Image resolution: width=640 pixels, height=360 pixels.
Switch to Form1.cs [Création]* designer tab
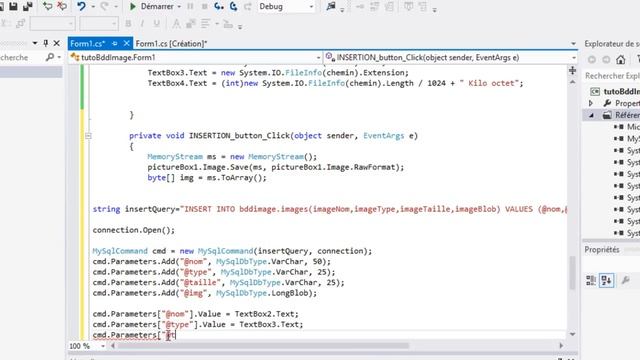171,43
